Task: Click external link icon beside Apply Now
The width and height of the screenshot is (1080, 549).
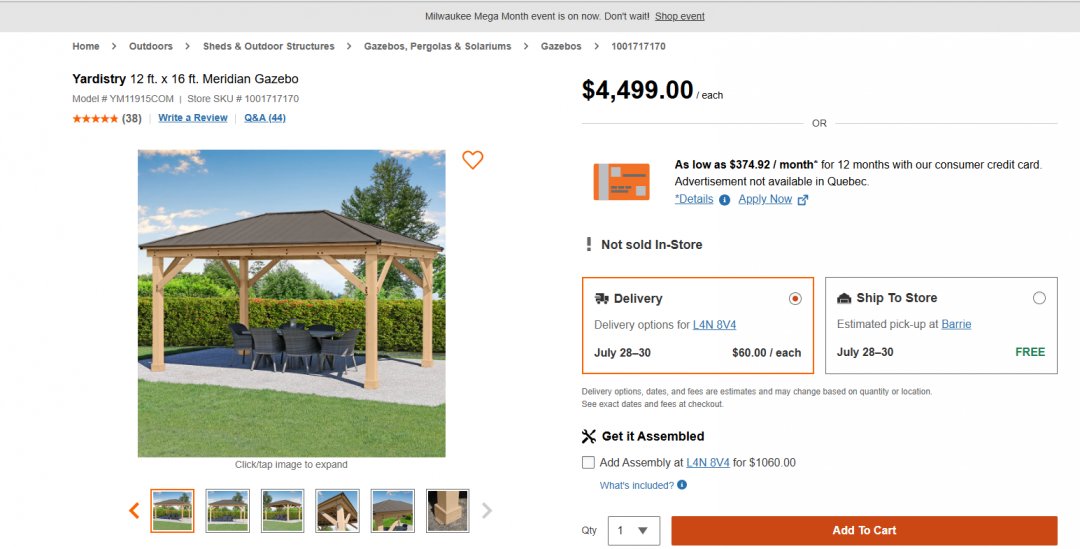Action: [x=802, y=200]
